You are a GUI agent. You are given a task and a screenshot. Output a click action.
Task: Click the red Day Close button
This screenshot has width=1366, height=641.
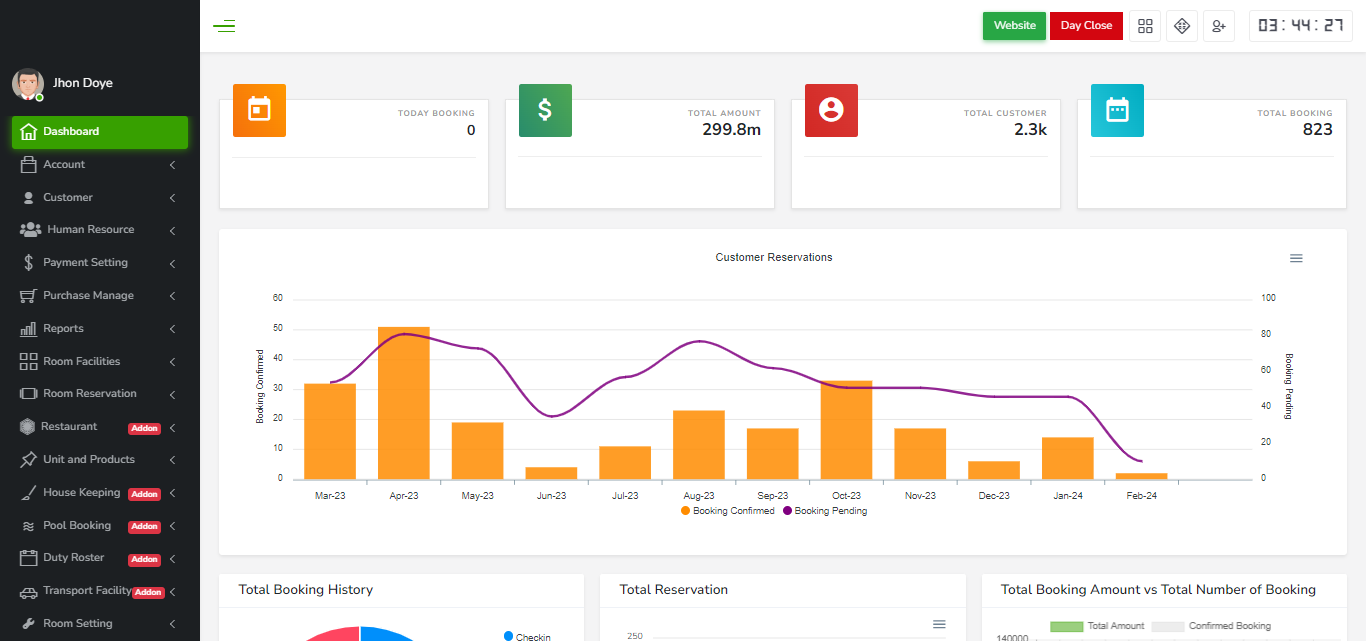pos(1087,26)
